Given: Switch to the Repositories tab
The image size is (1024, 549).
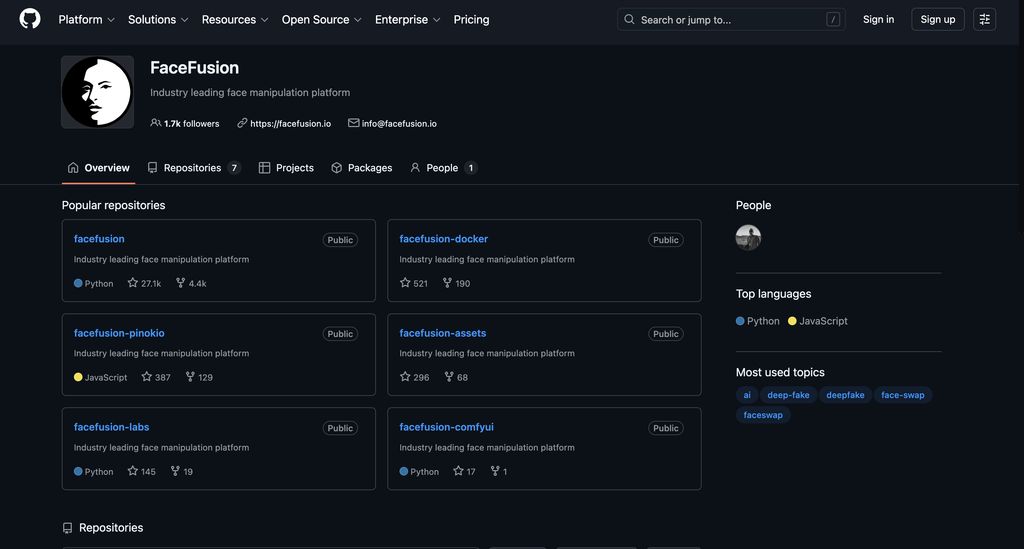Looking at the screenshot, I should [194, 168].
